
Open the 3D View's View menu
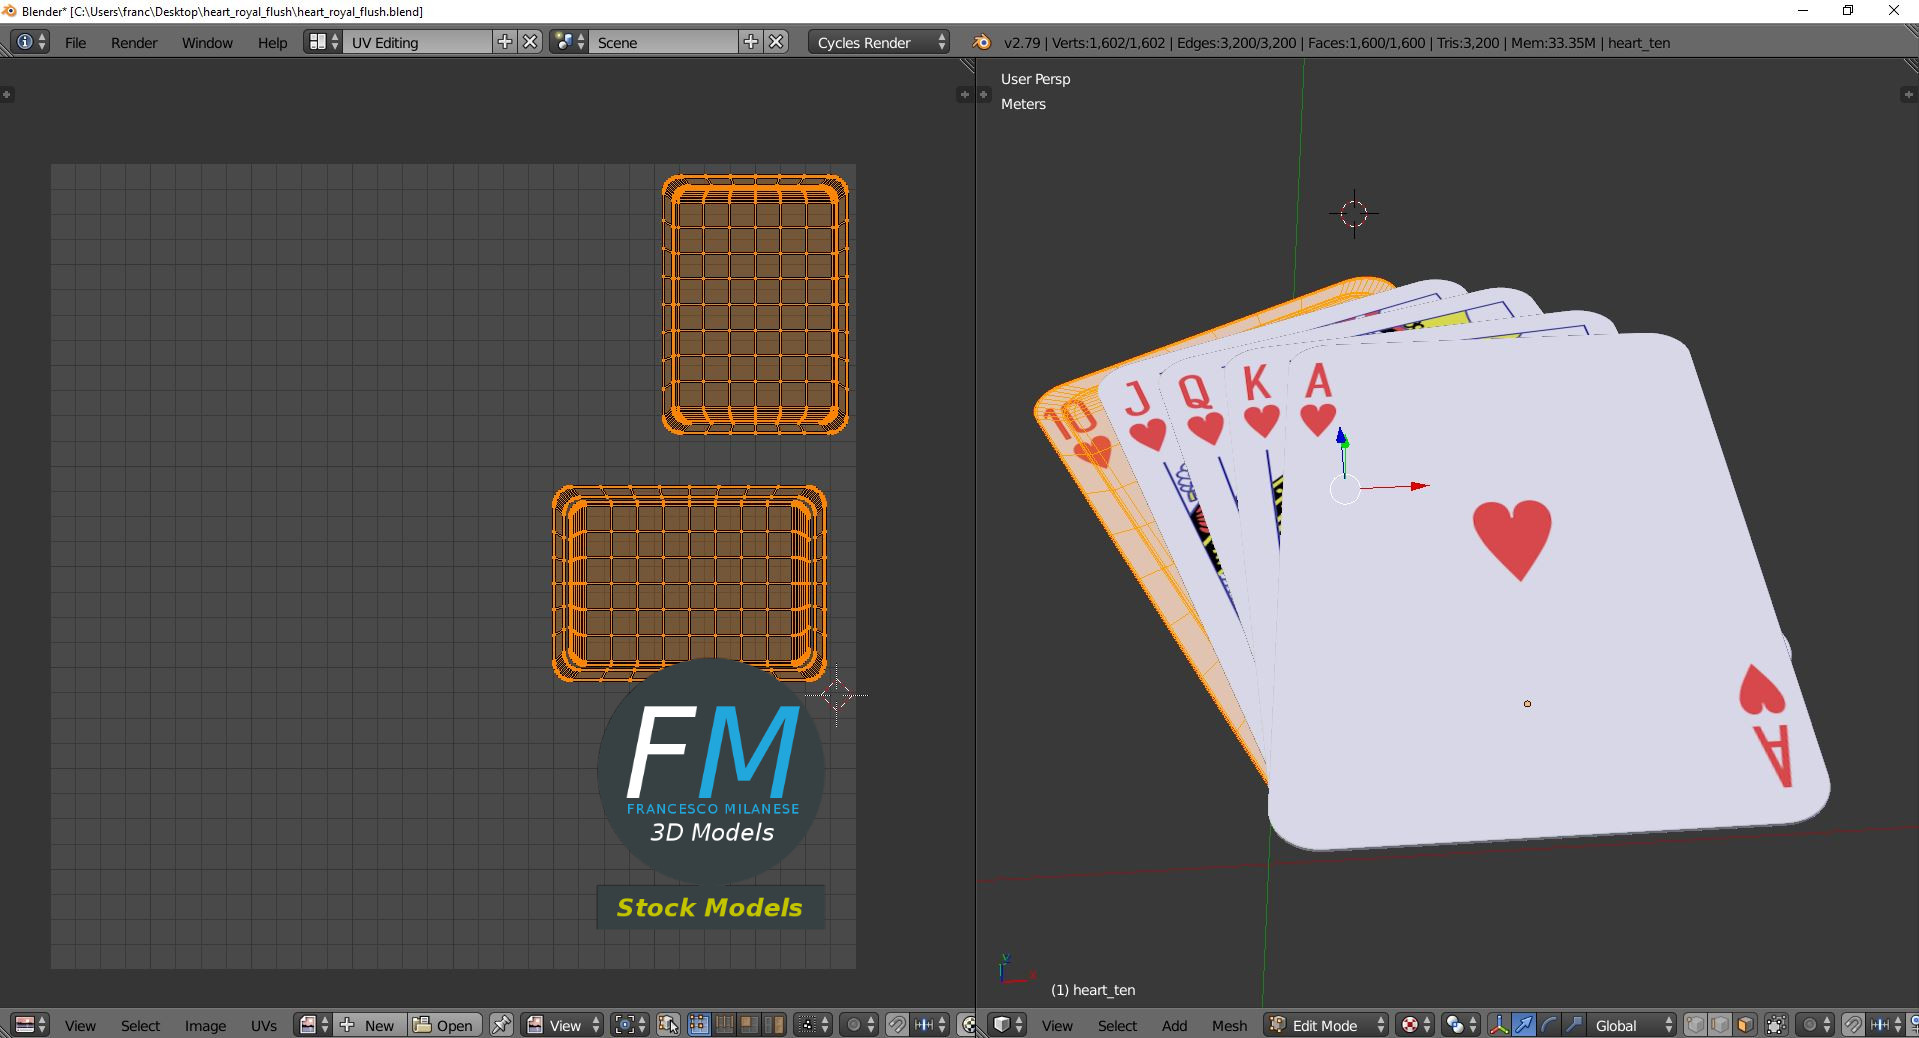point(1057,1025)
